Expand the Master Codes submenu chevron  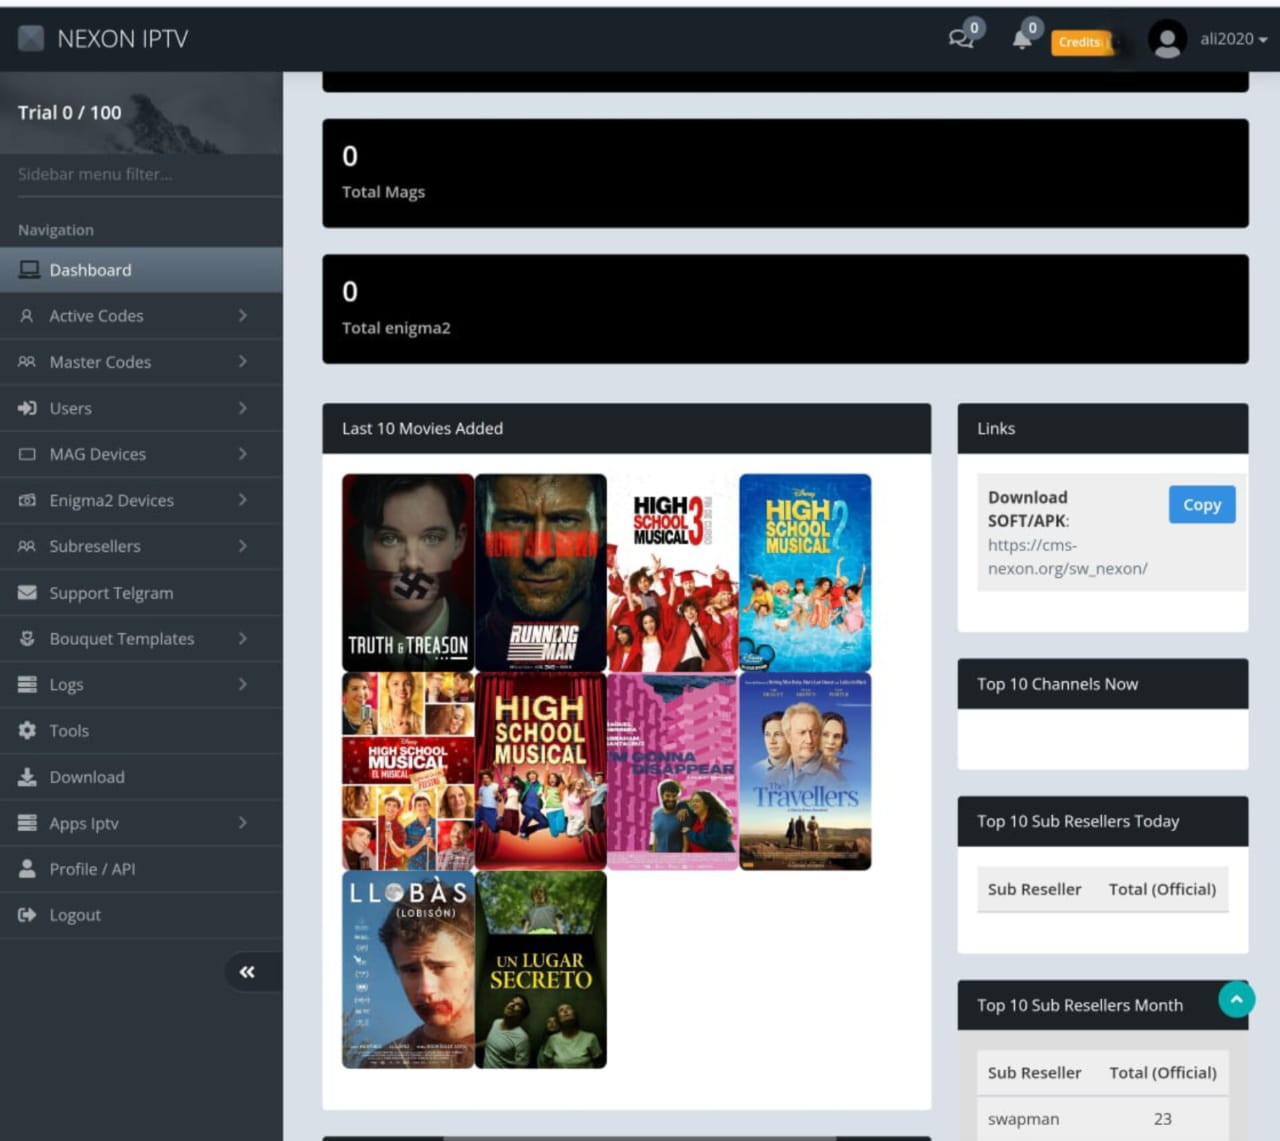pos(243,362)
